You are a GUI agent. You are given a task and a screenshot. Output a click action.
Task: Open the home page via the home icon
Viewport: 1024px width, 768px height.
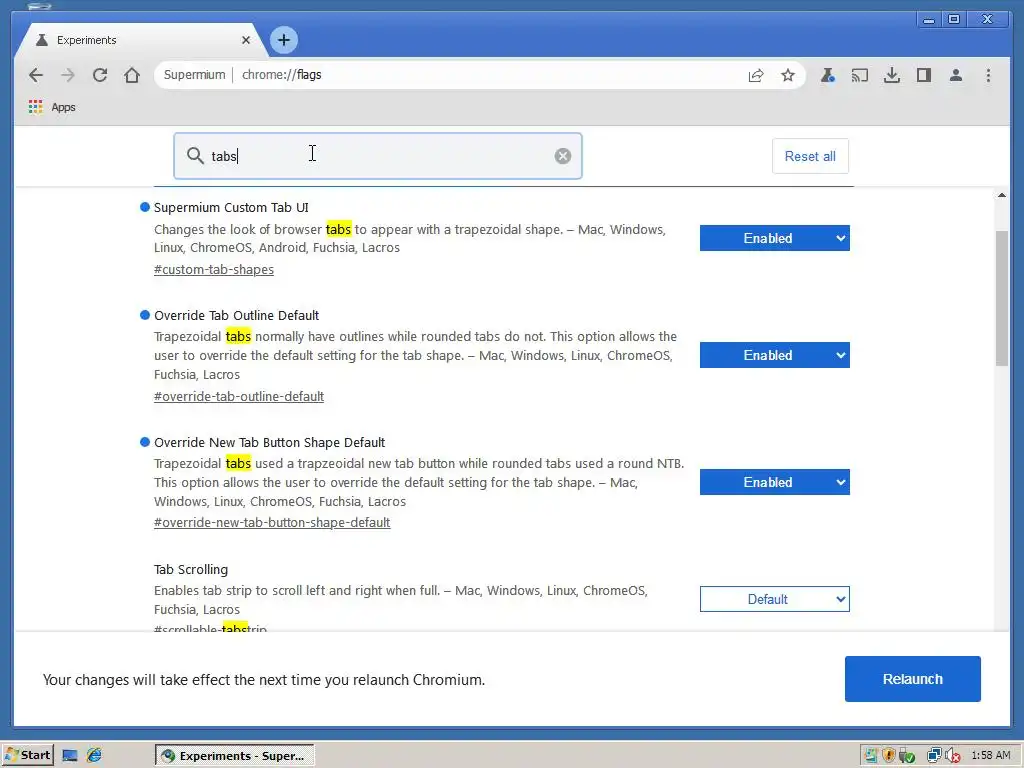point(132,75)
